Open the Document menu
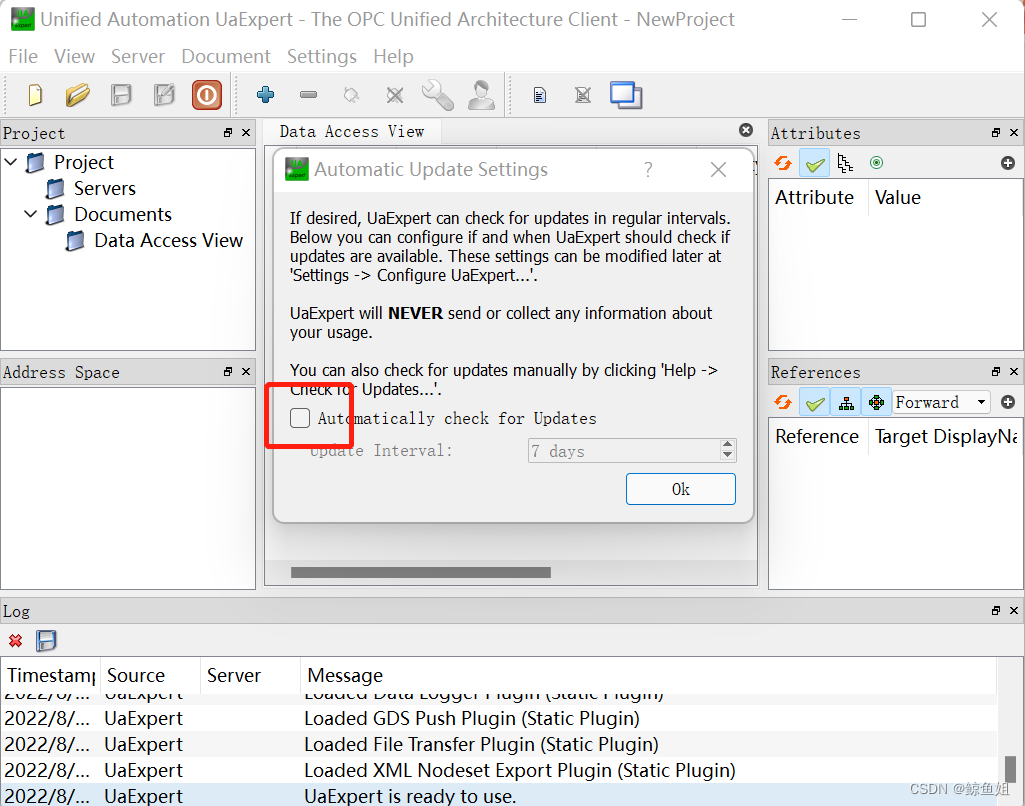 click(x=226, y=57)
